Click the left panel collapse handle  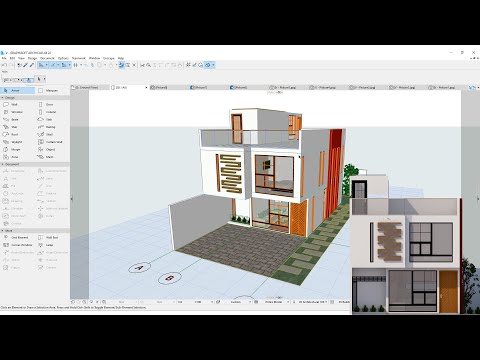point(71,199)
